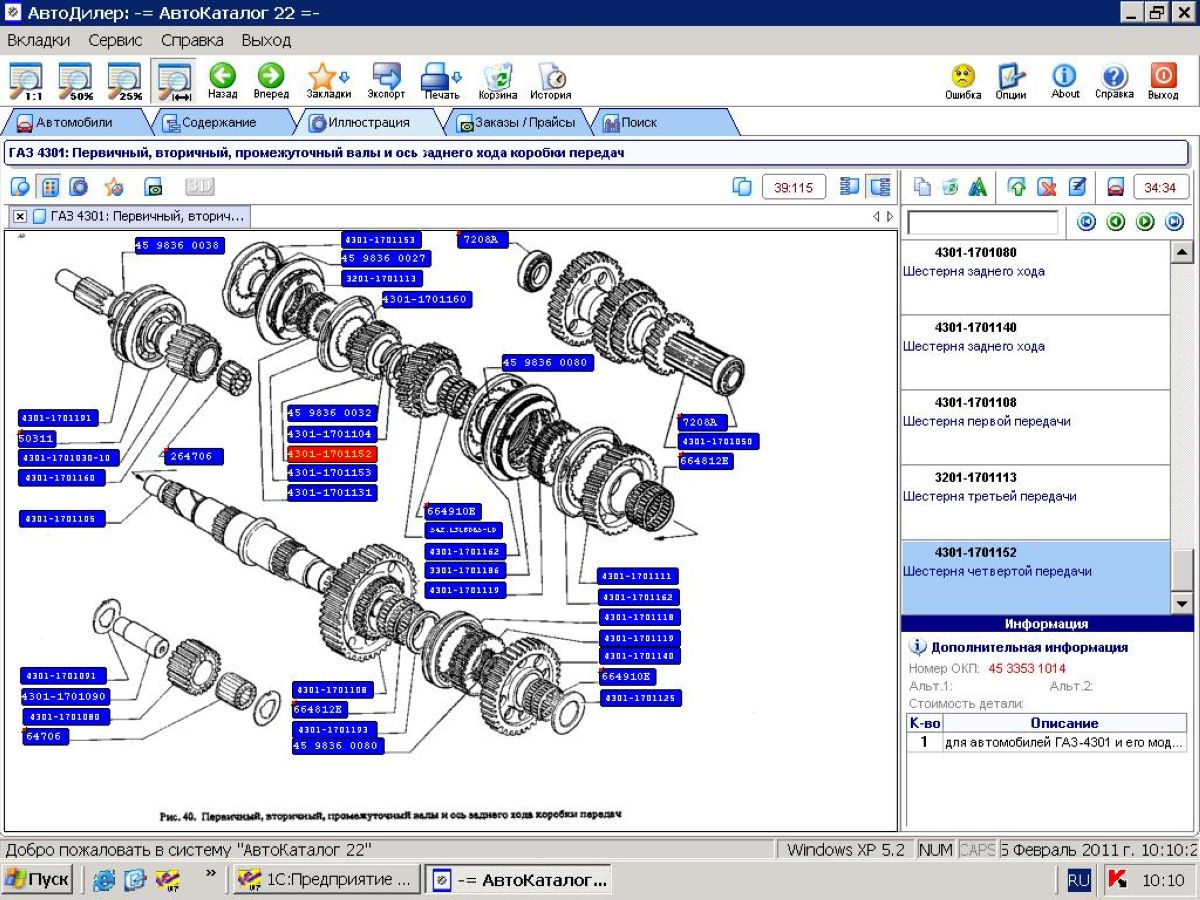Select part 3201-1701113 Шестерня третьей передачи
The height and width of the screenshot is (900, 1200).
(x=1035, y=502)
